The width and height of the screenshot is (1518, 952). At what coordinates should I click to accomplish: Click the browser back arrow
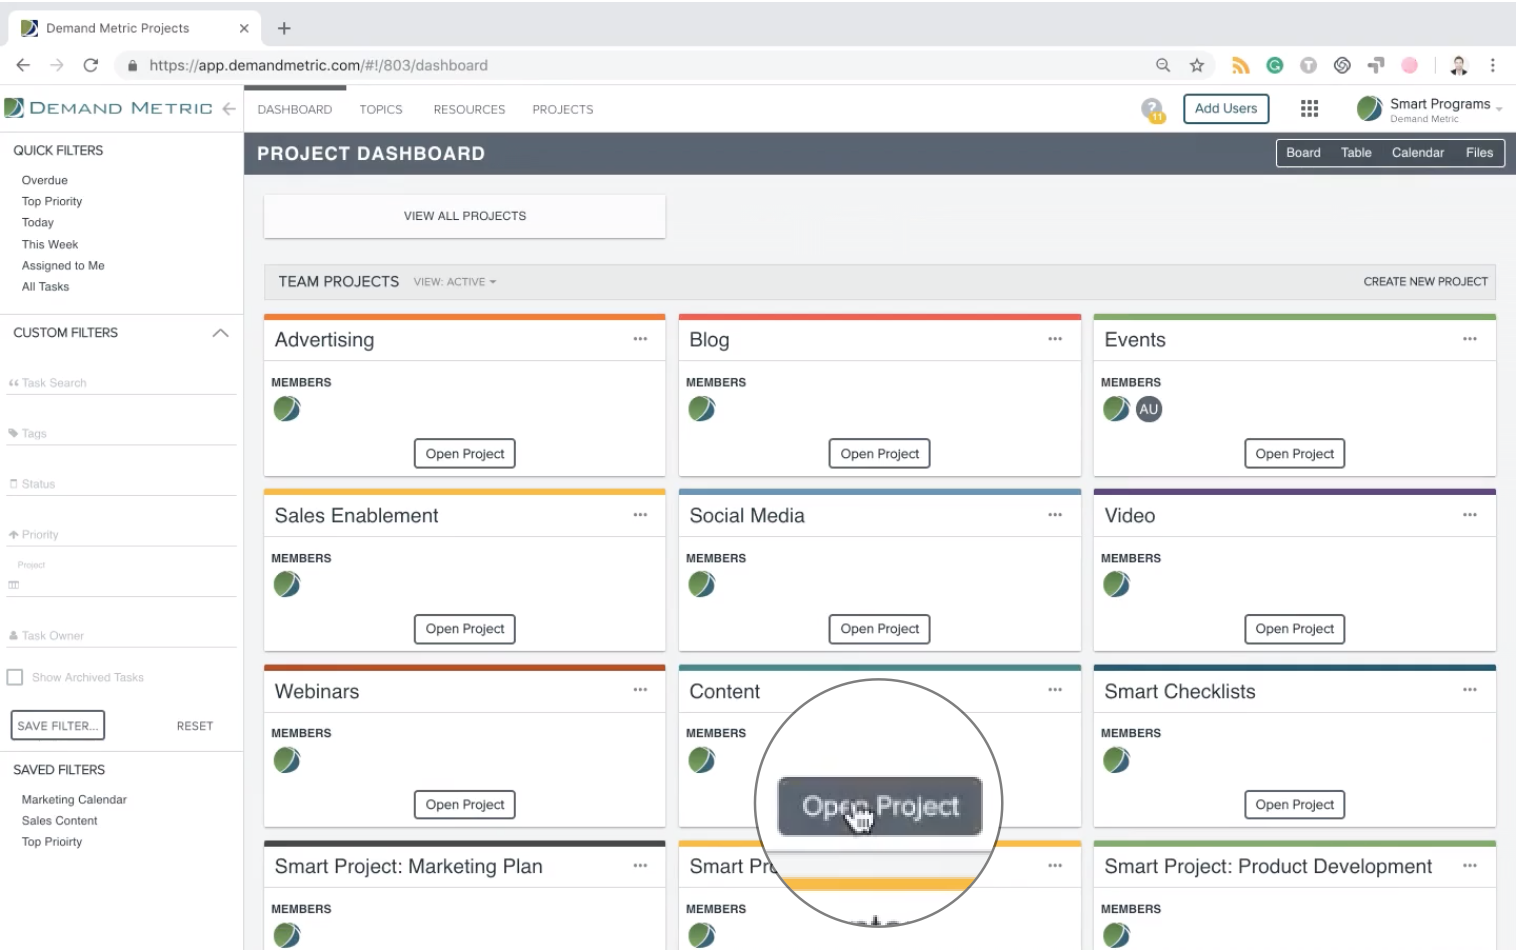coord(23,65)
